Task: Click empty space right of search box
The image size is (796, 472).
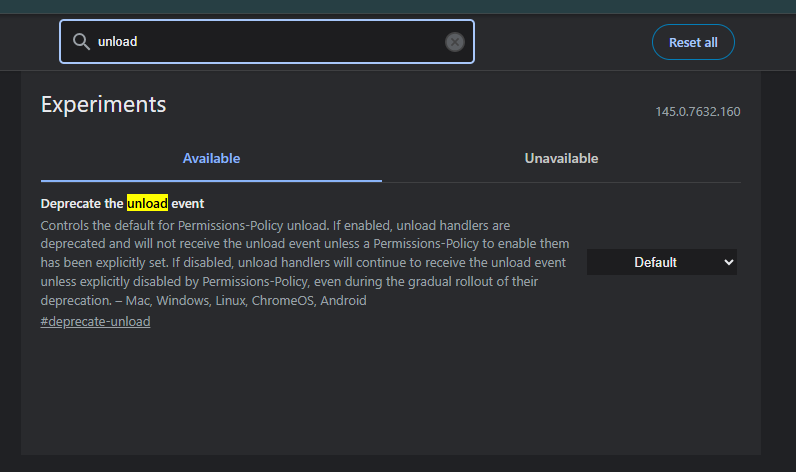Action: pyautogui.click(x=560, y=42)
